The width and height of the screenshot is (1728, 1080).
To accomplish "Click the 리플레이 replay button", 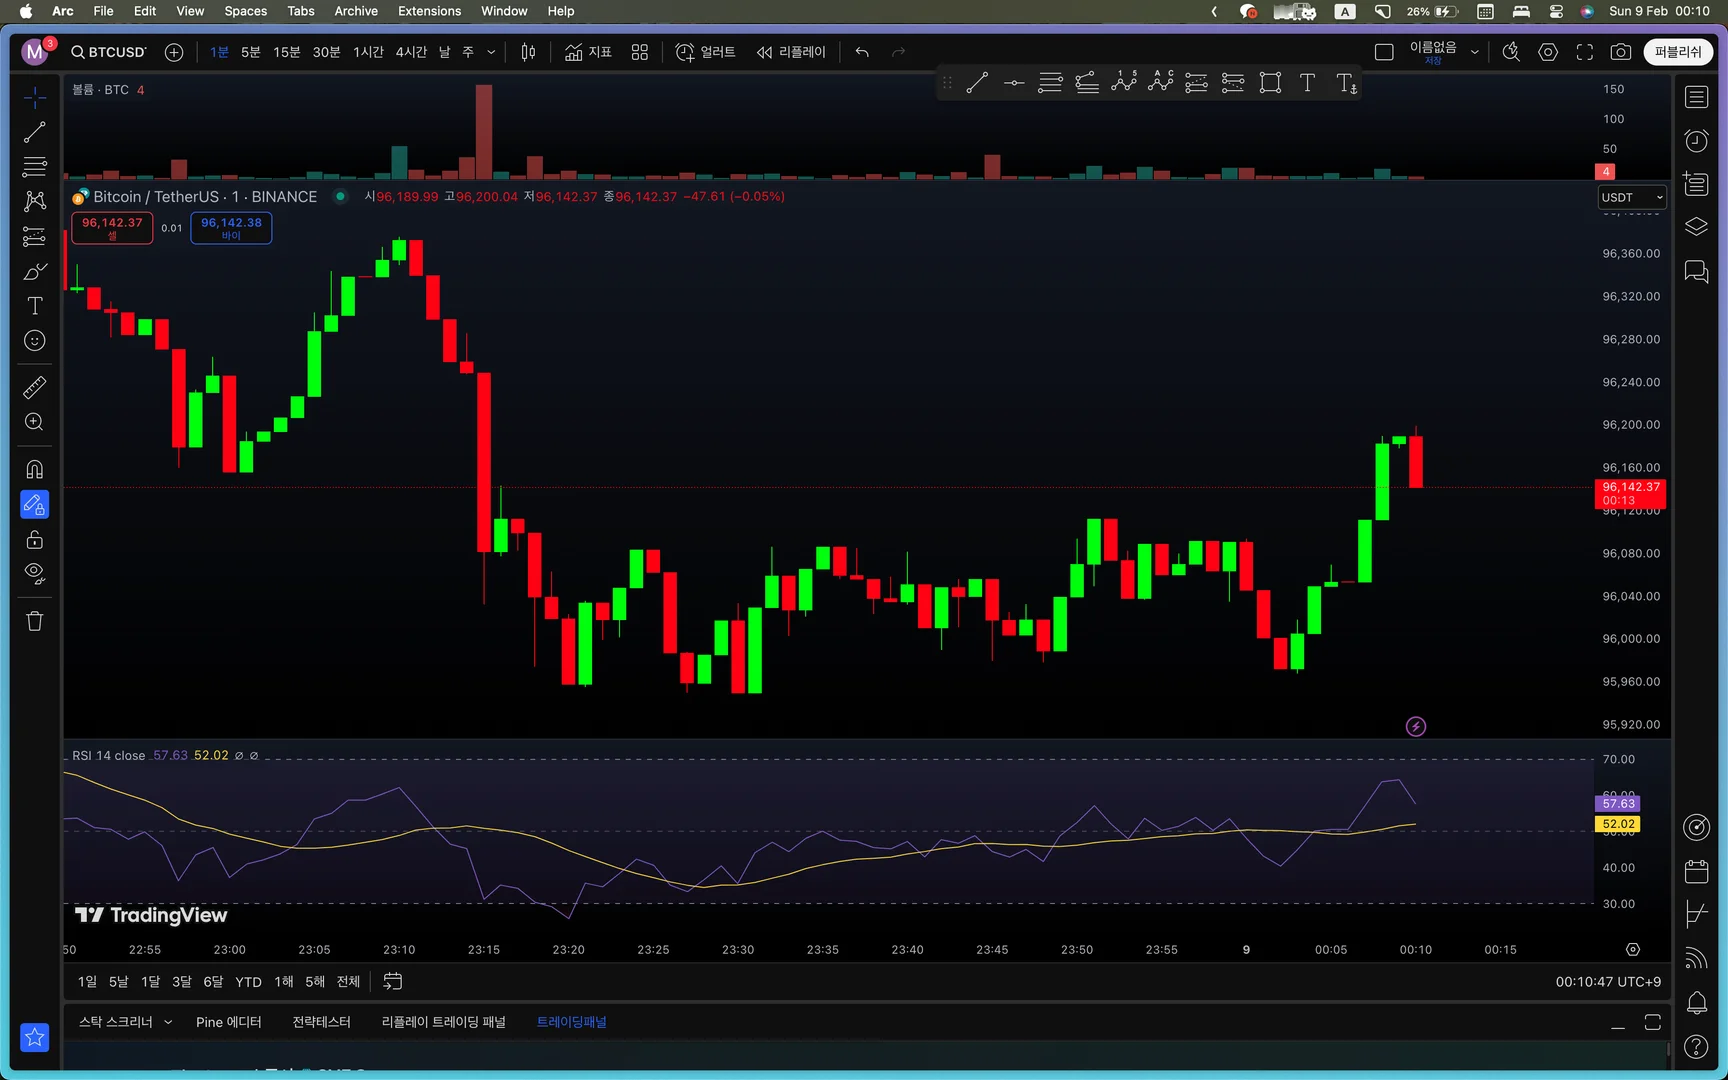I will [x=791, y=52].
